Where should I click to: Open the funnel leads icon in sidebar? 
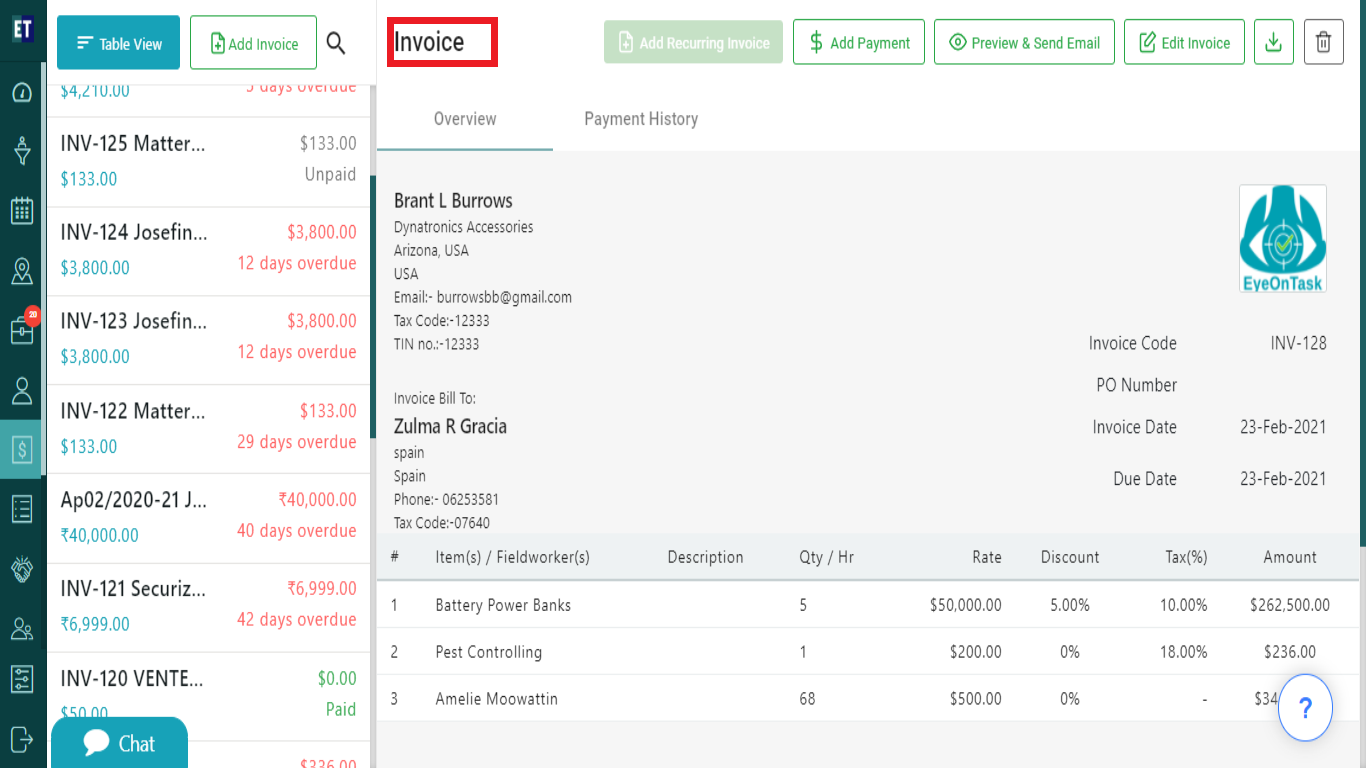(x=22, y=152)
